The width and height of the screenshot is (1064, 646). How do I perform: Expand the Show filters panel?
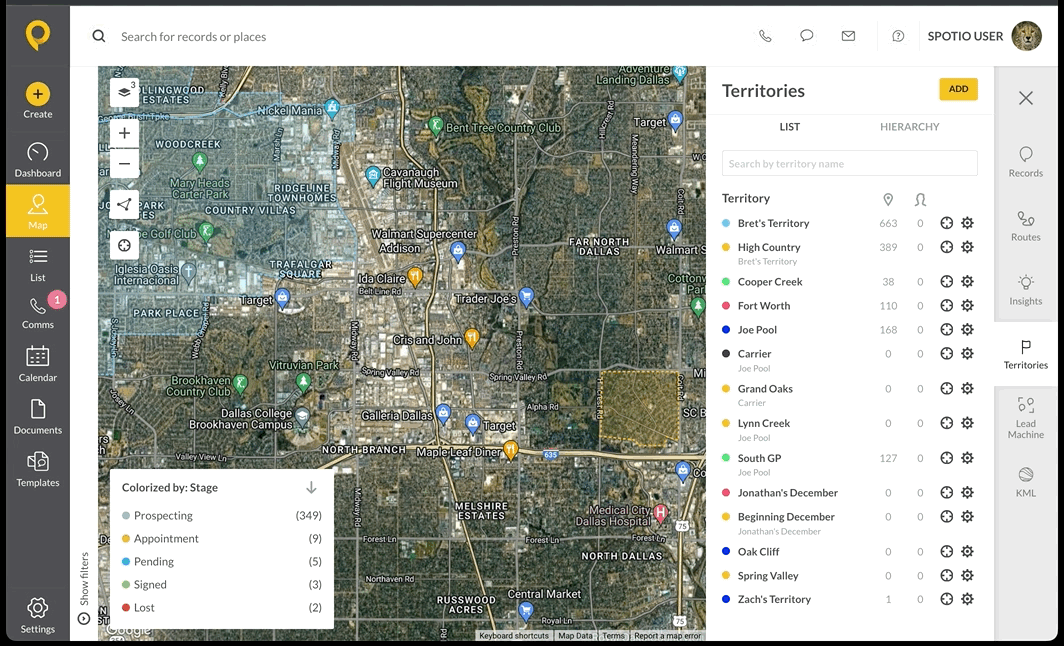pyautogui.click(x=84, y=588)
